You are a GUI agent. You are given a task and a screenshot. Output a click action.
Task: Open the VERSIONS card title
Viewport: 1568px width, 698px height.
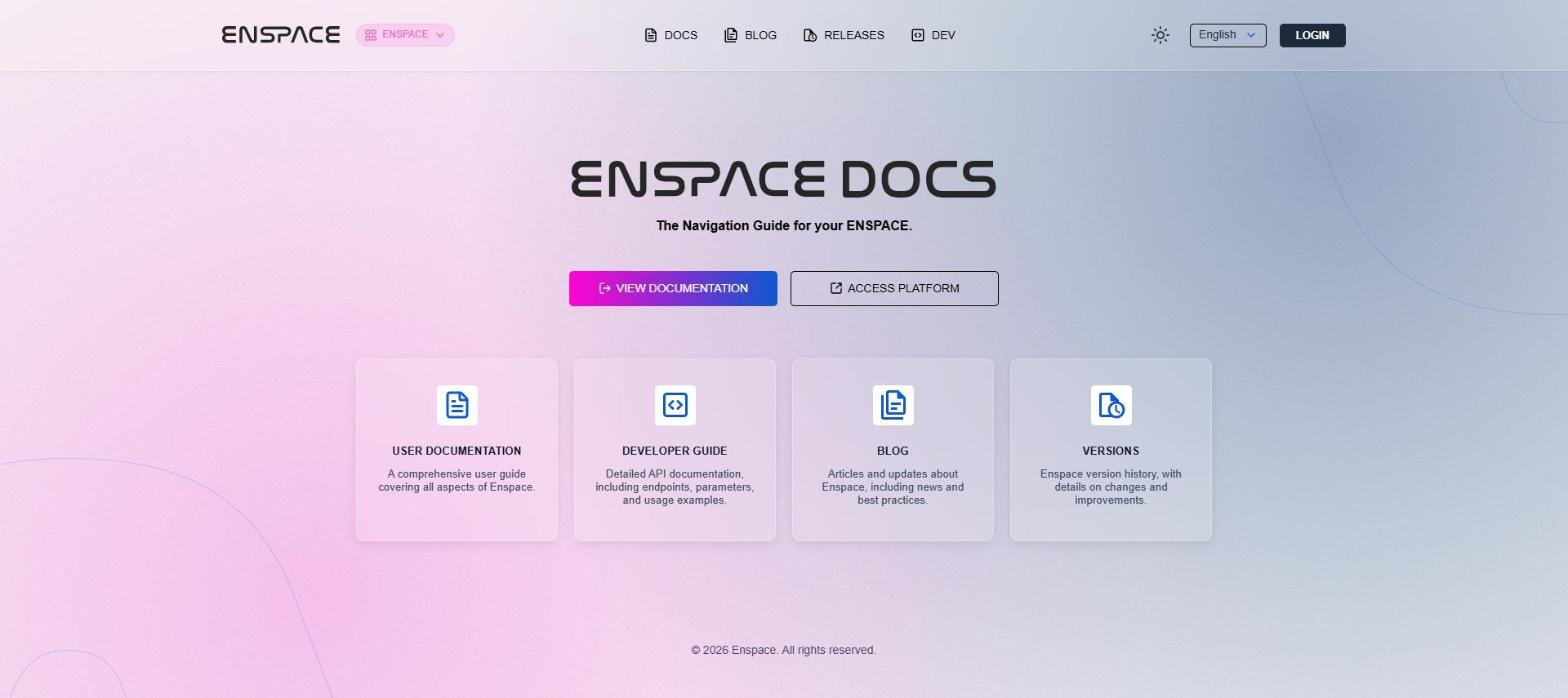1111,451
